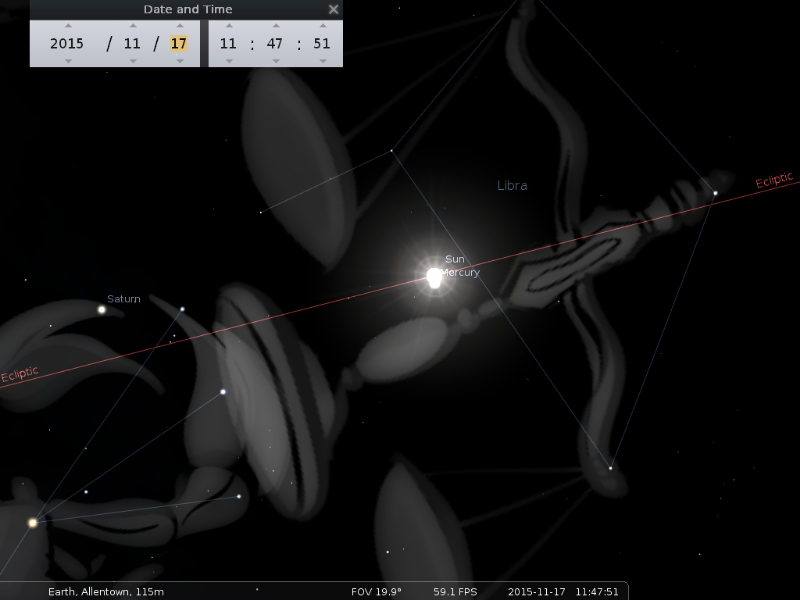Decrement the day value 17
Viewport: 800px width, 600px height.
click(179, 61)
